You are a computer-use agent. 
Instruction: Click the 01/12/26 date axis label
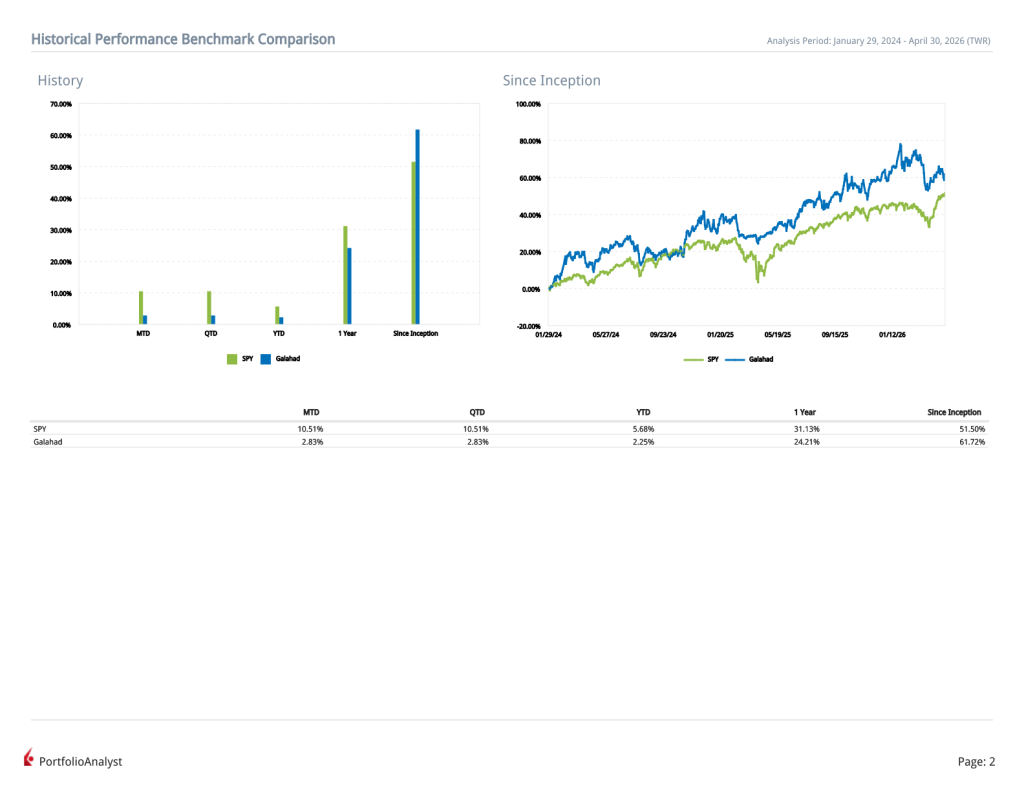point(892,334)
